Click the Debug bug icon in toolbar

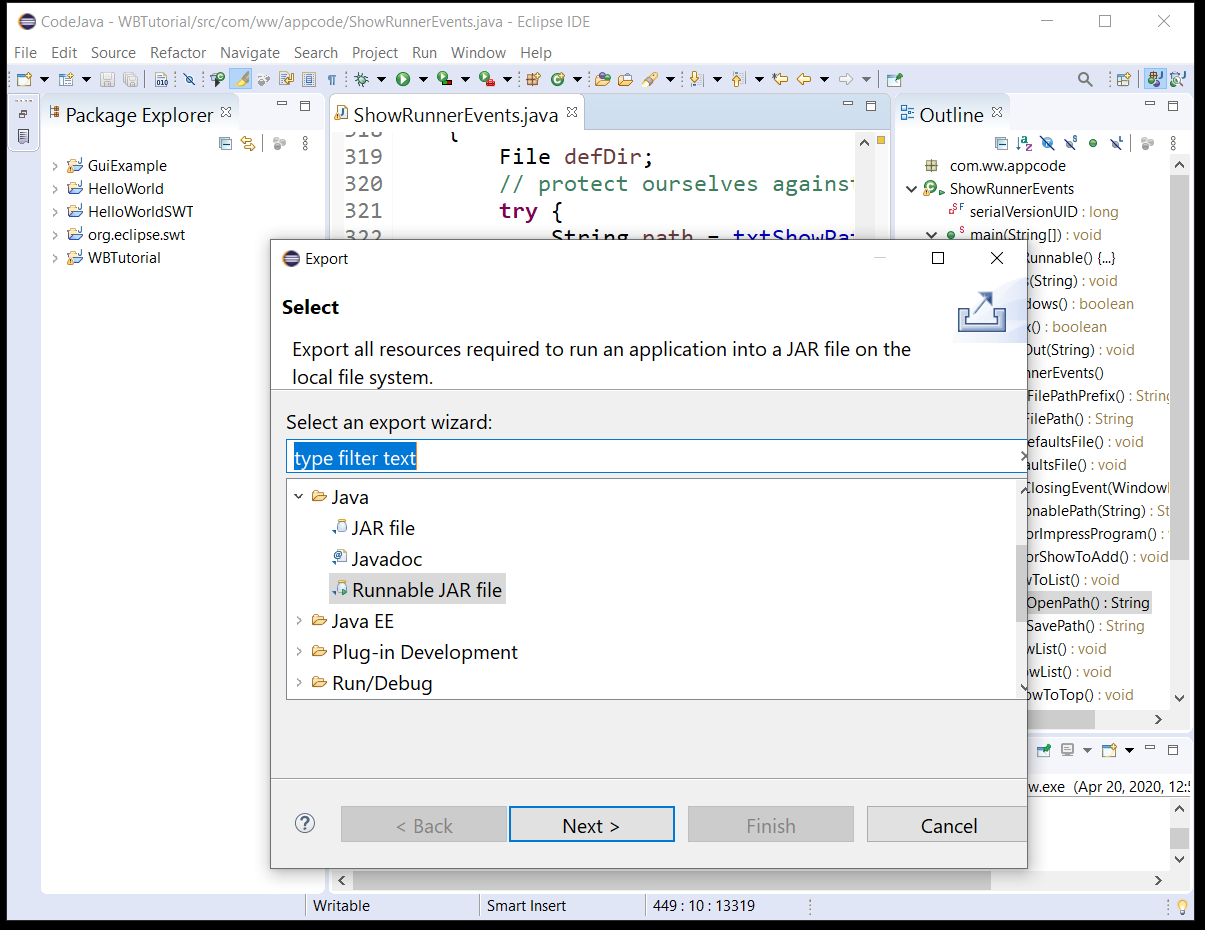pyautogui.click(x=361, y=80)
